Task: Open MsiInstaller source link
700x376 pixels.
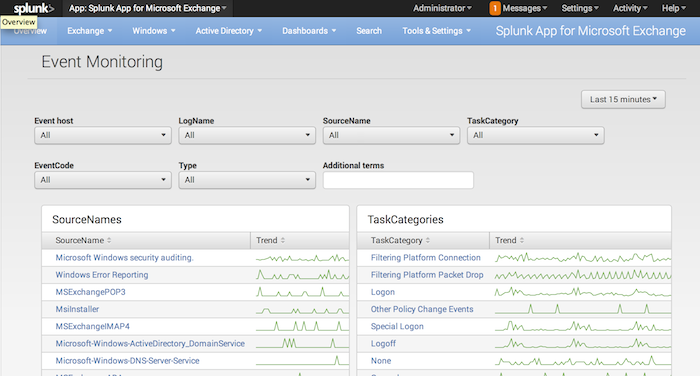Action: click(77, 309)
